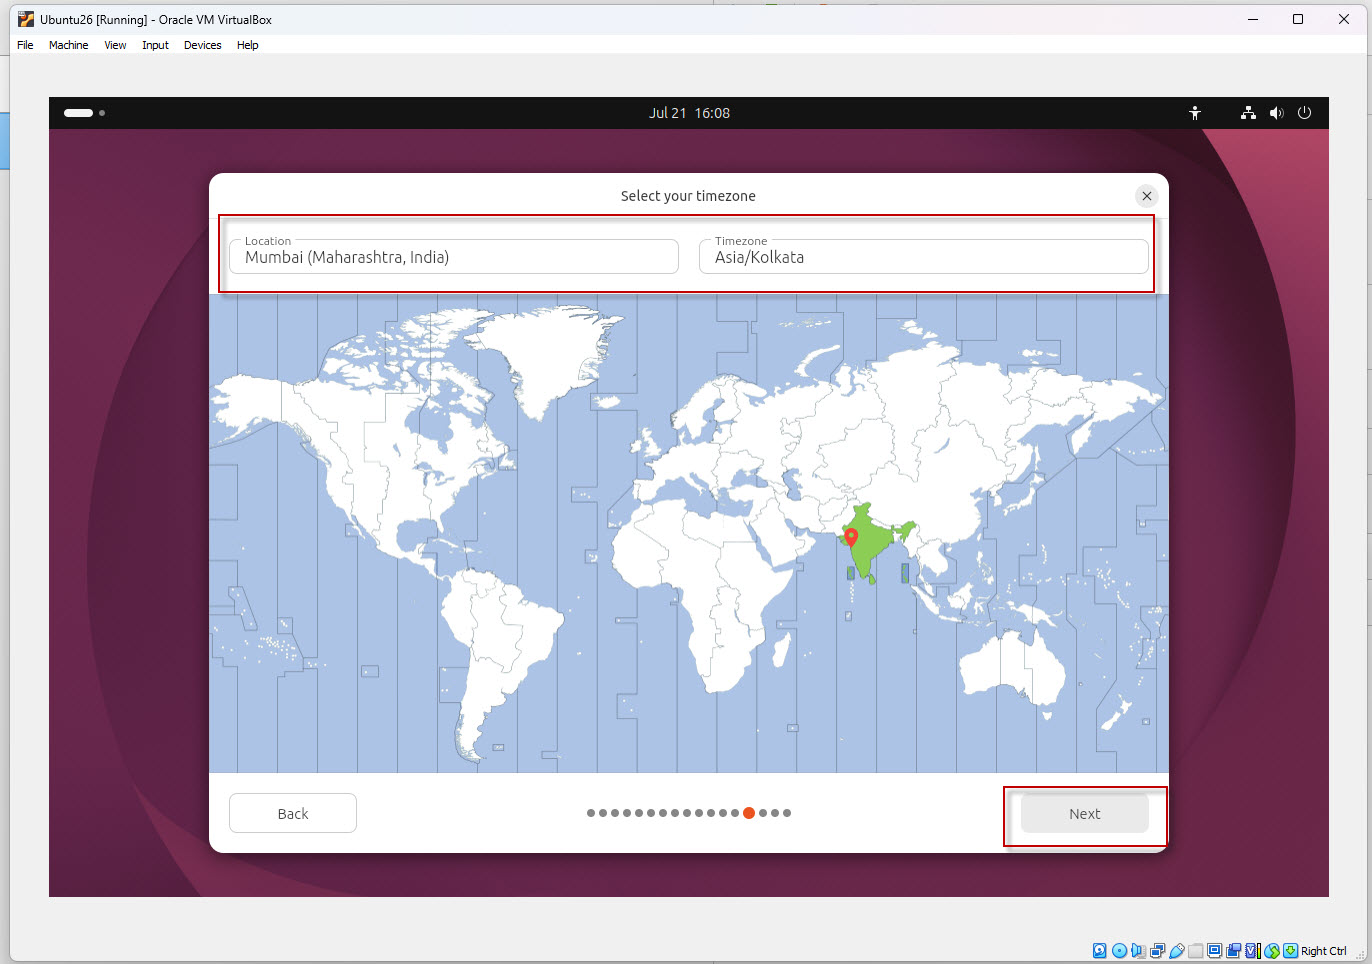Click the virtual display icon in status bar
Viewport: 1372px width, 964px height.
[x=1214, y=951]
